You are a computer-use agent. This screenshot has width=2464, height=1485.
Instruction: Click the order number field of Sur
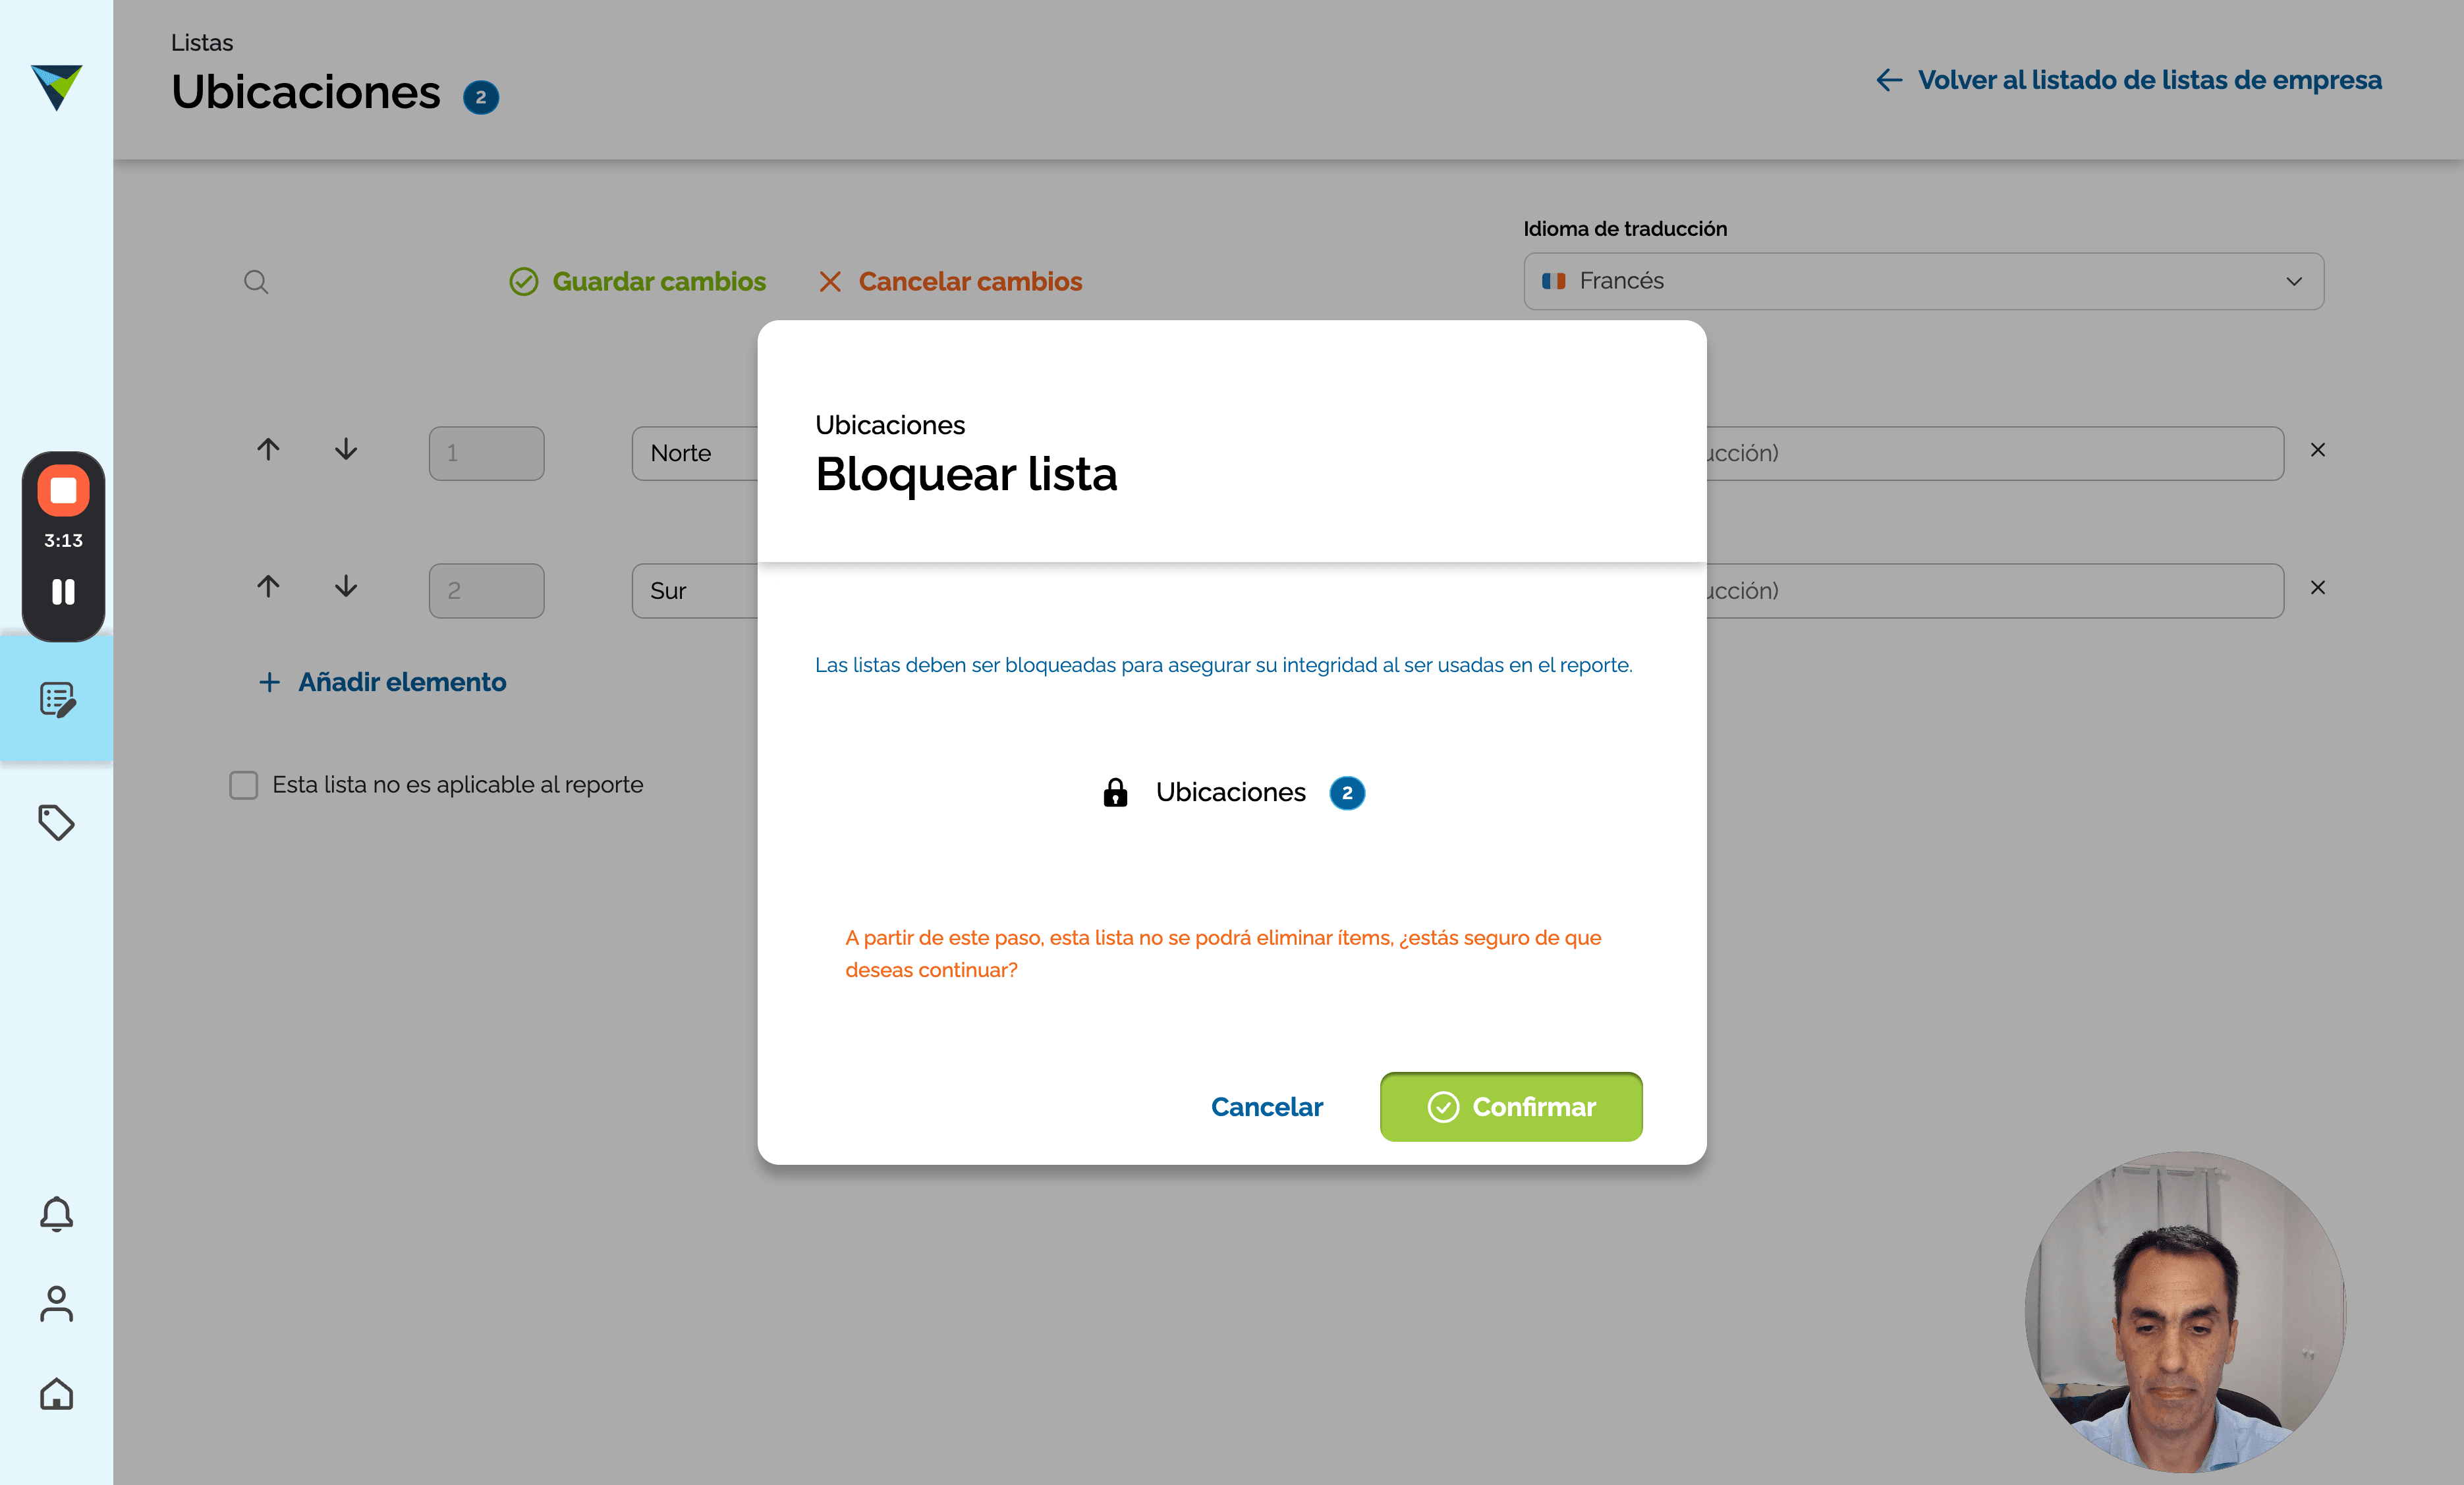coord(487,591)
